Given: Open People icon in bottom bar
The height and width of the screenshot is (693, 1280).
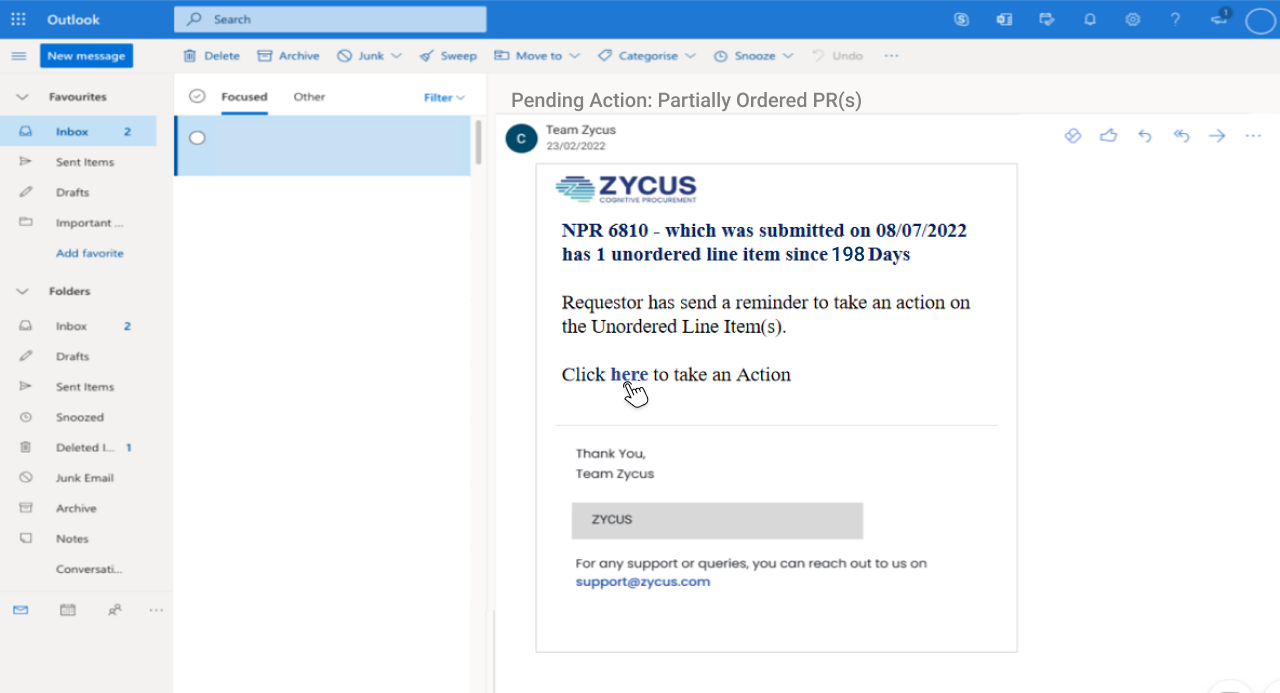Looking at the screenshot, I should [115, 609].
